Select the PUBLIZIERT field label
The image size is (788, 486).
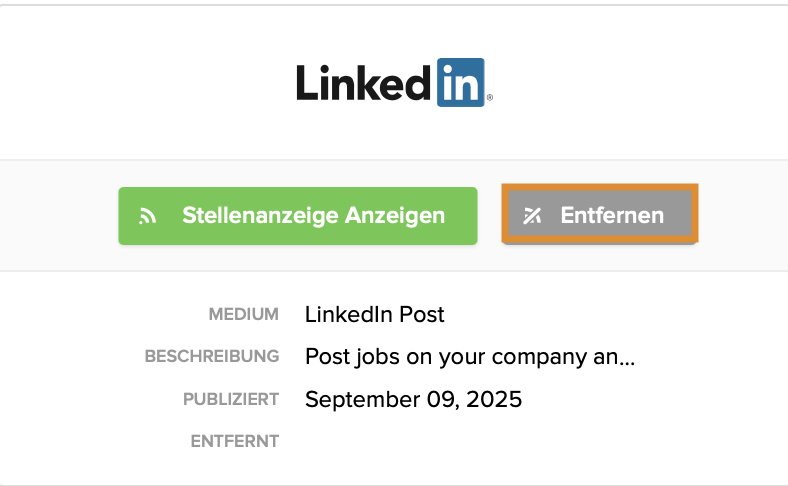pyautogui.click(x=230, y=399)
